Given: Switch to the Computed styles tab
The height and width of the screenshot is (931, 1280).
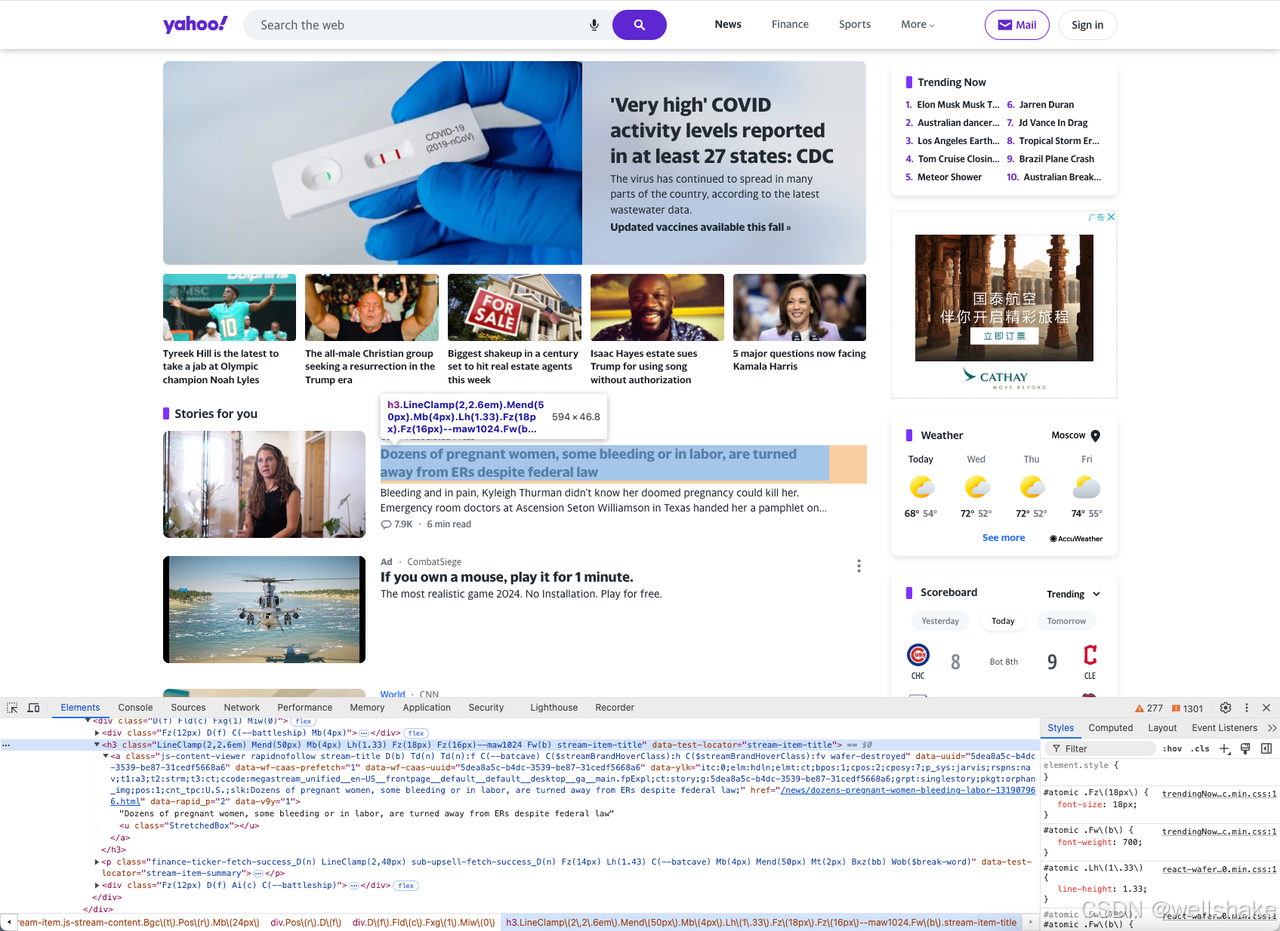Looking at the screenshot, I should (1111, 728).
